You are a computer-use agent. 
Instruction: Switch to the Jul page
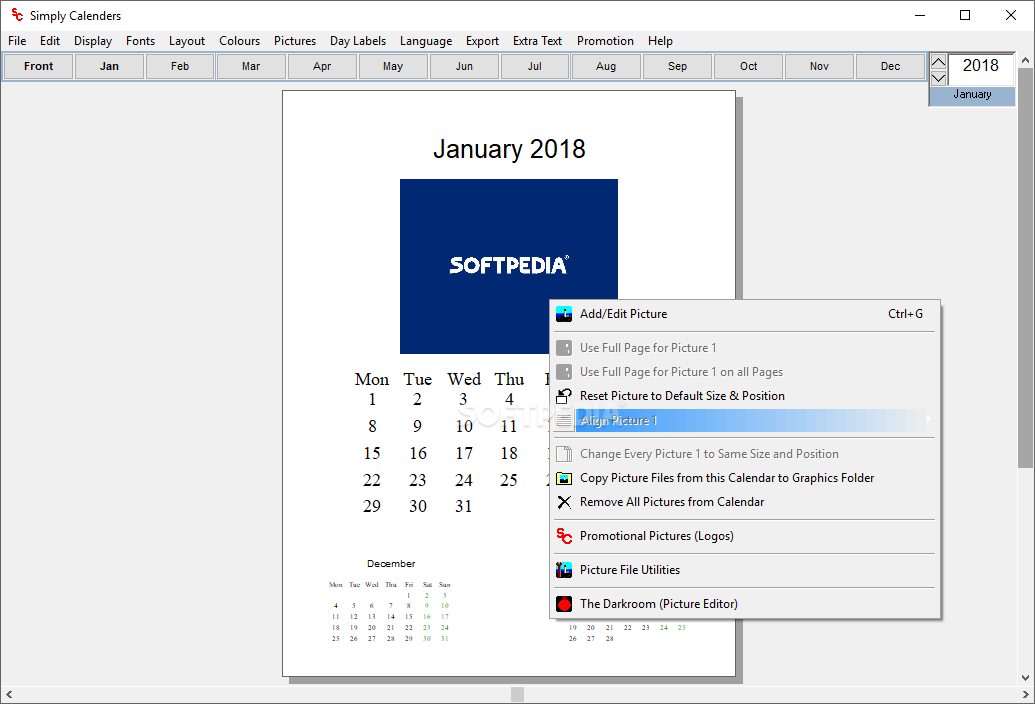pos(535,66)
